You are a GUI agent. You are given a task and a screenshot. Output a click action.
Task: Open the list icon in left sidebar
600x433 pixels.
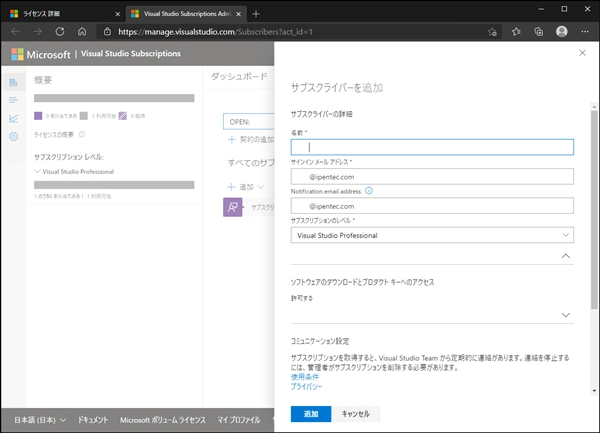[13, 100]
